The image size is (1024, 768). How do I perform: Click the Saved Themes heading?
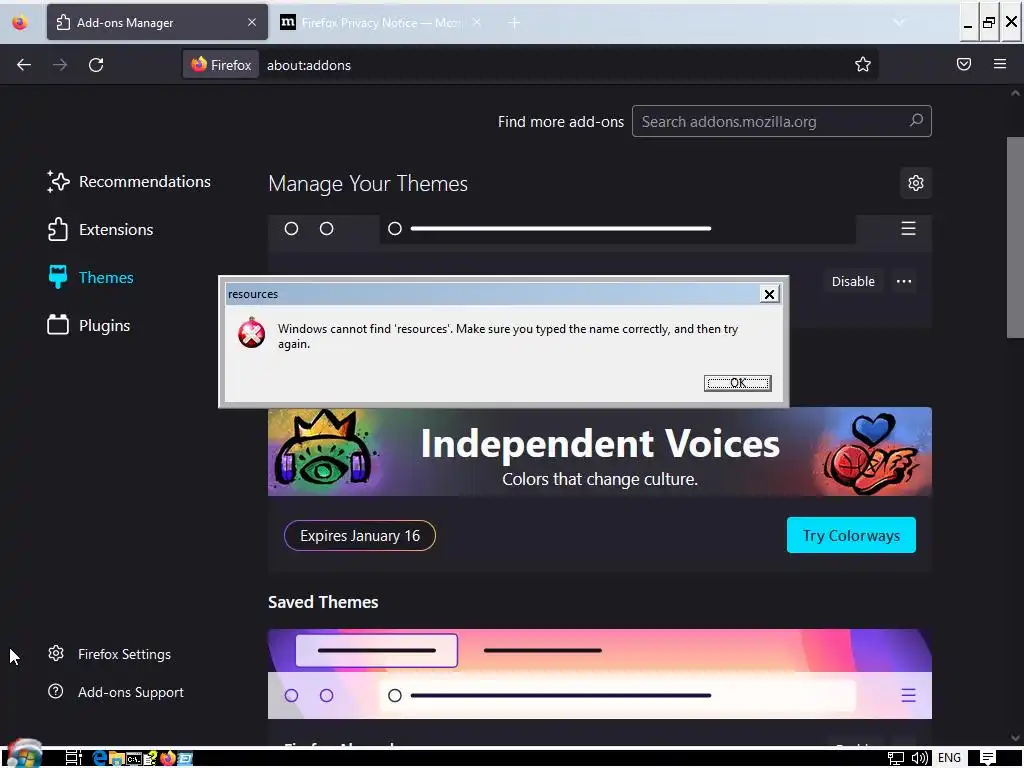(x=323, y=602)
